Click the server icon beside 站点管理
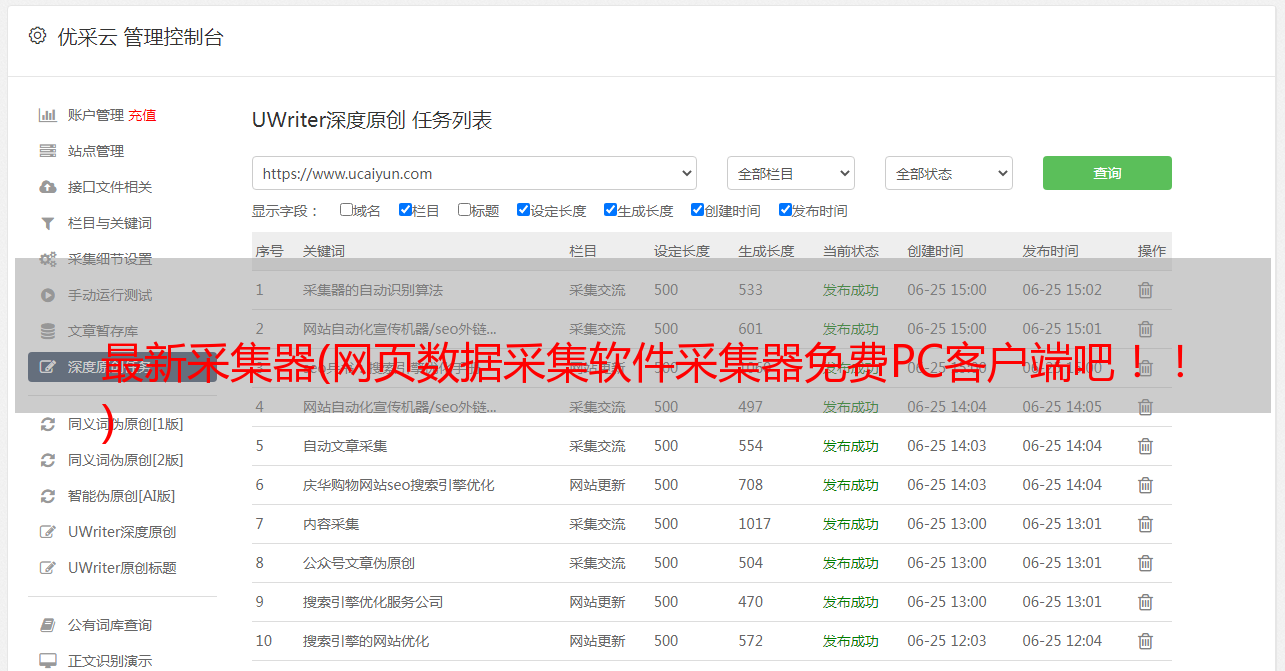 [47, 151]
